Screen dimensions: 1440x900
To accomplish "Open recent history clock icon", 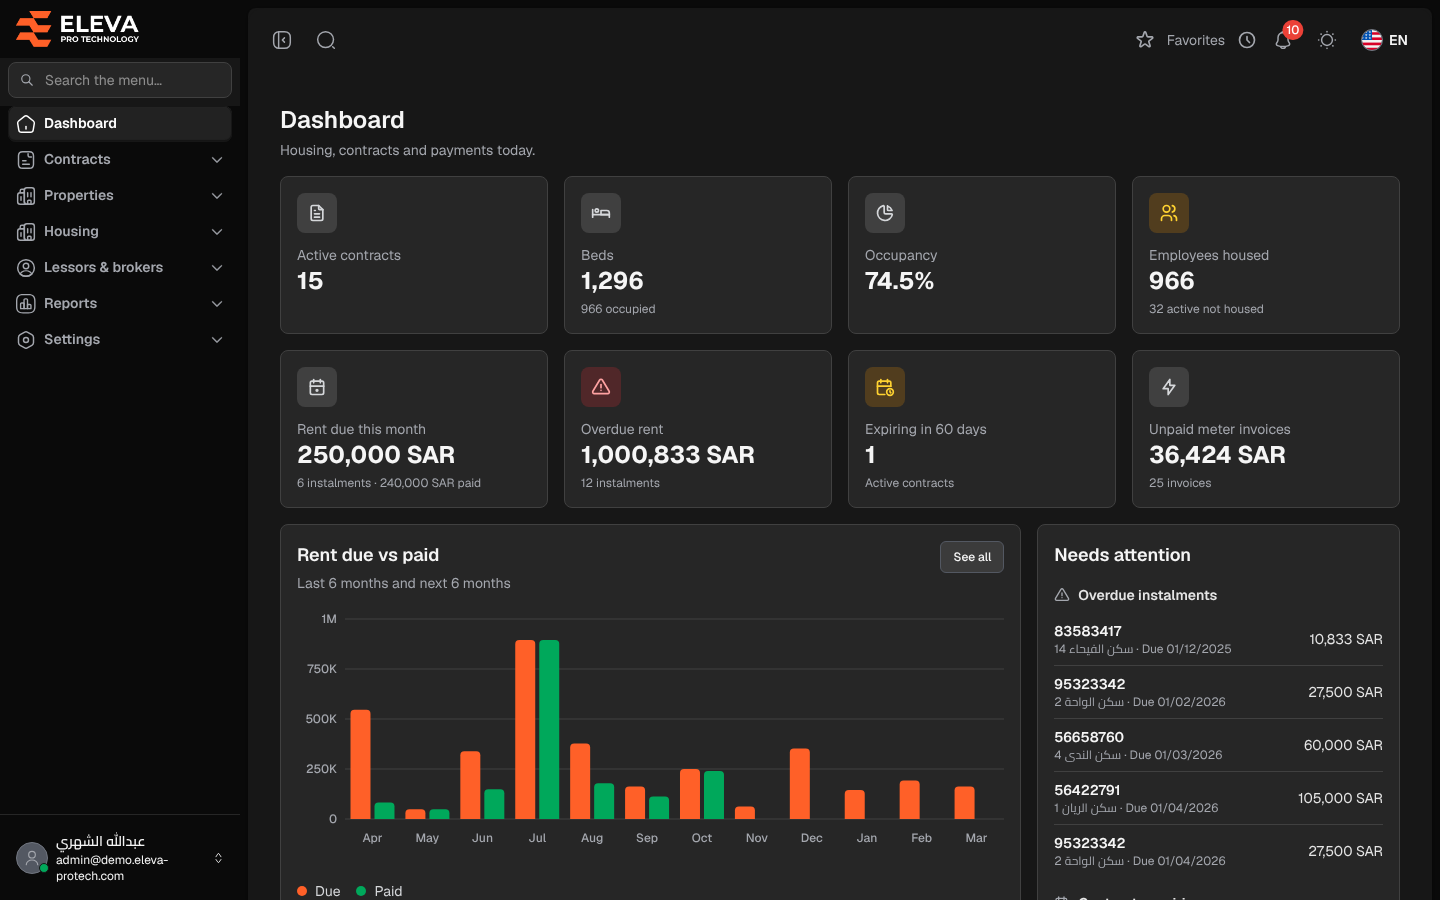I will 1247,40.
